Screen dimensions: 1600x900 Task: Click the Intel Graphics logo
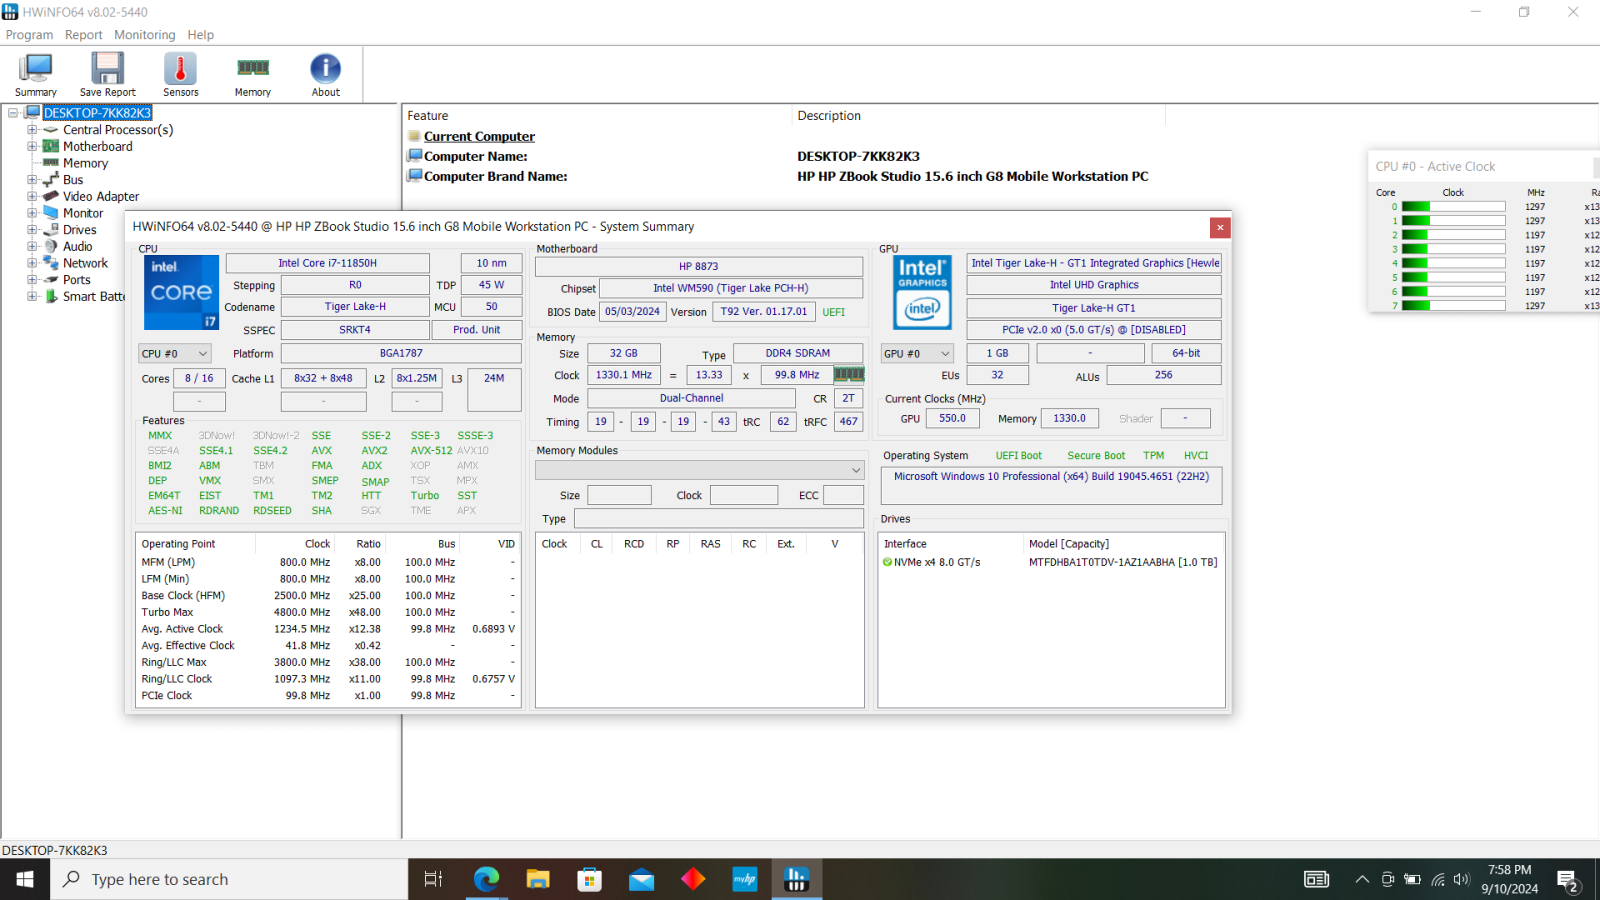pos(922,292)
